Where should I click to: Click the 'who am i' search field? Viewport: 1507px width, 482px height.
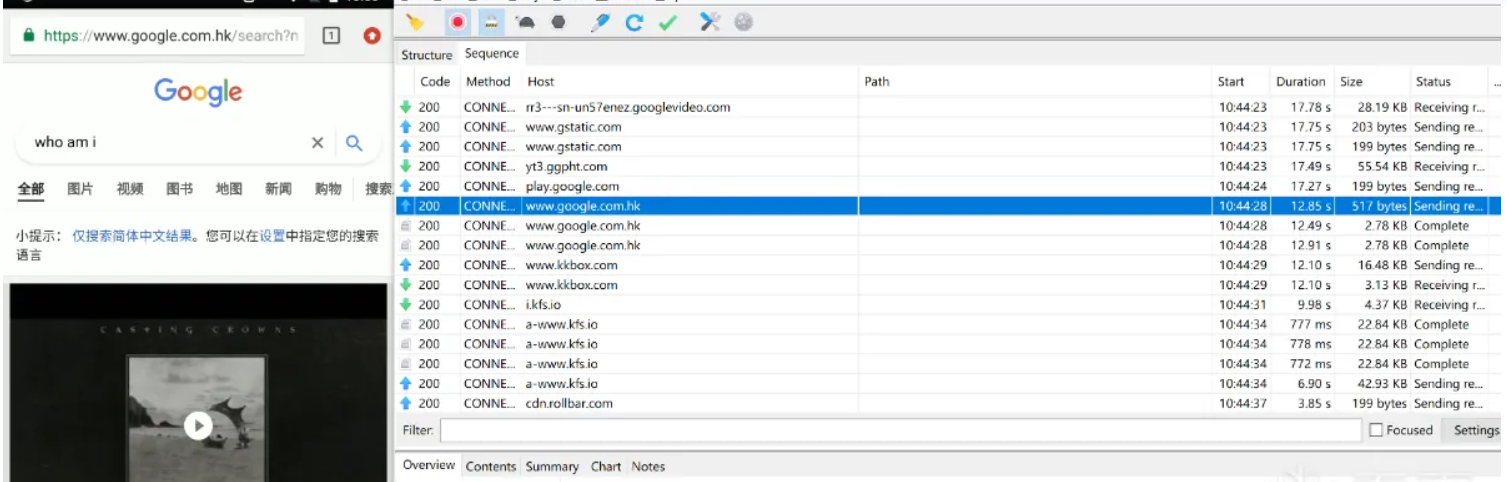(x=160, y=142)
